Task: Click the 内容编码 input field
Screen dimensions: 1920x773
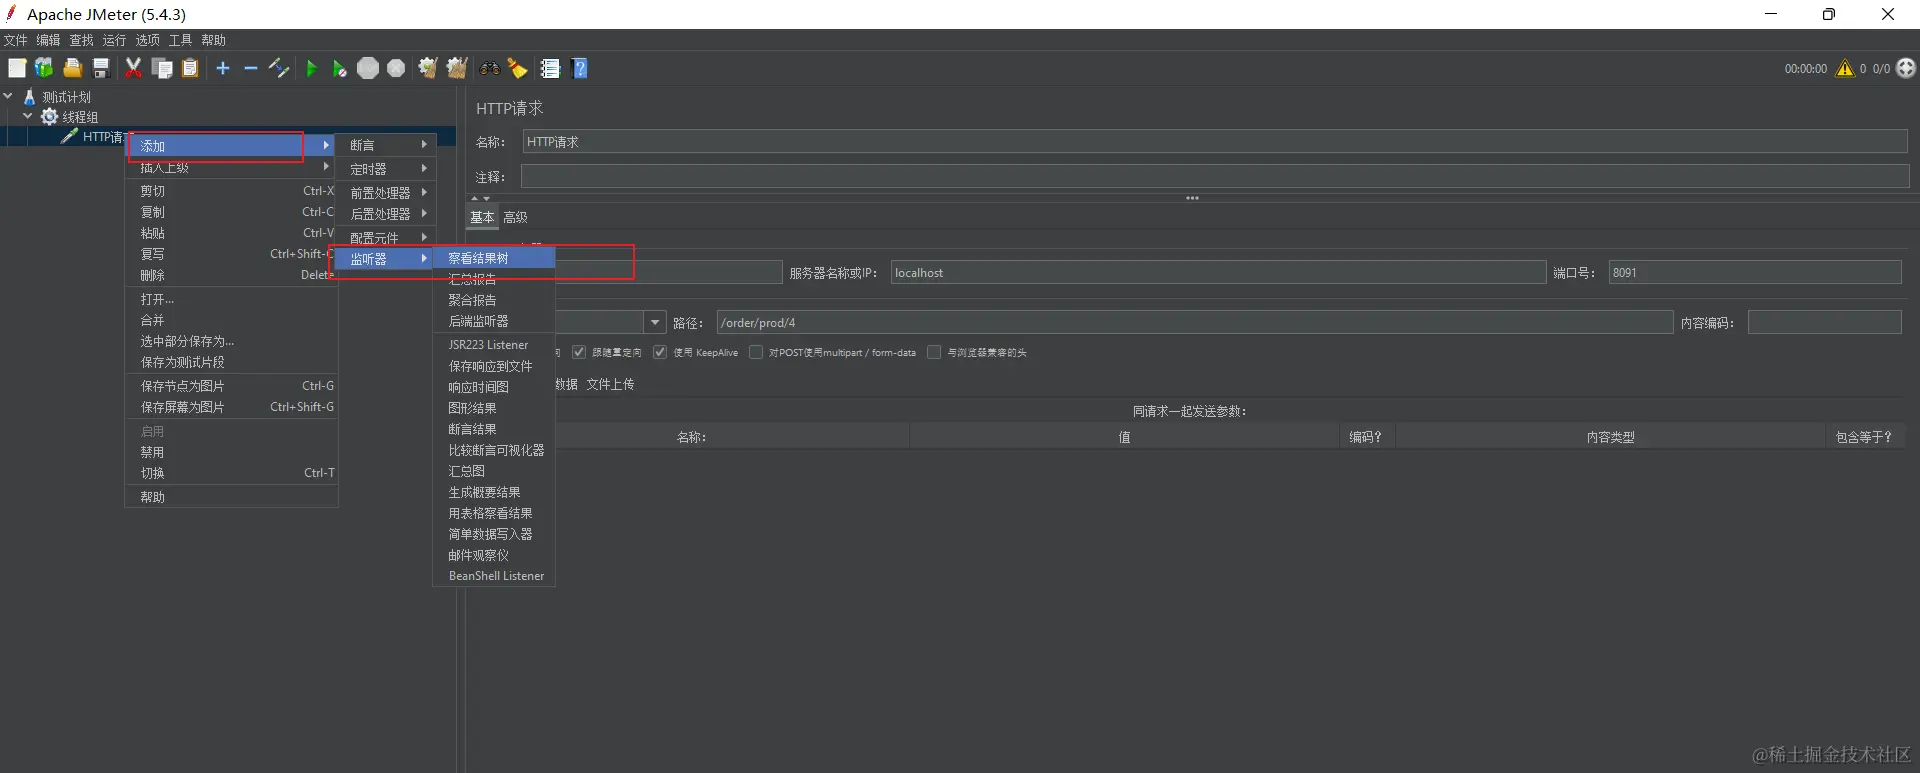Action: [1824, 322]
